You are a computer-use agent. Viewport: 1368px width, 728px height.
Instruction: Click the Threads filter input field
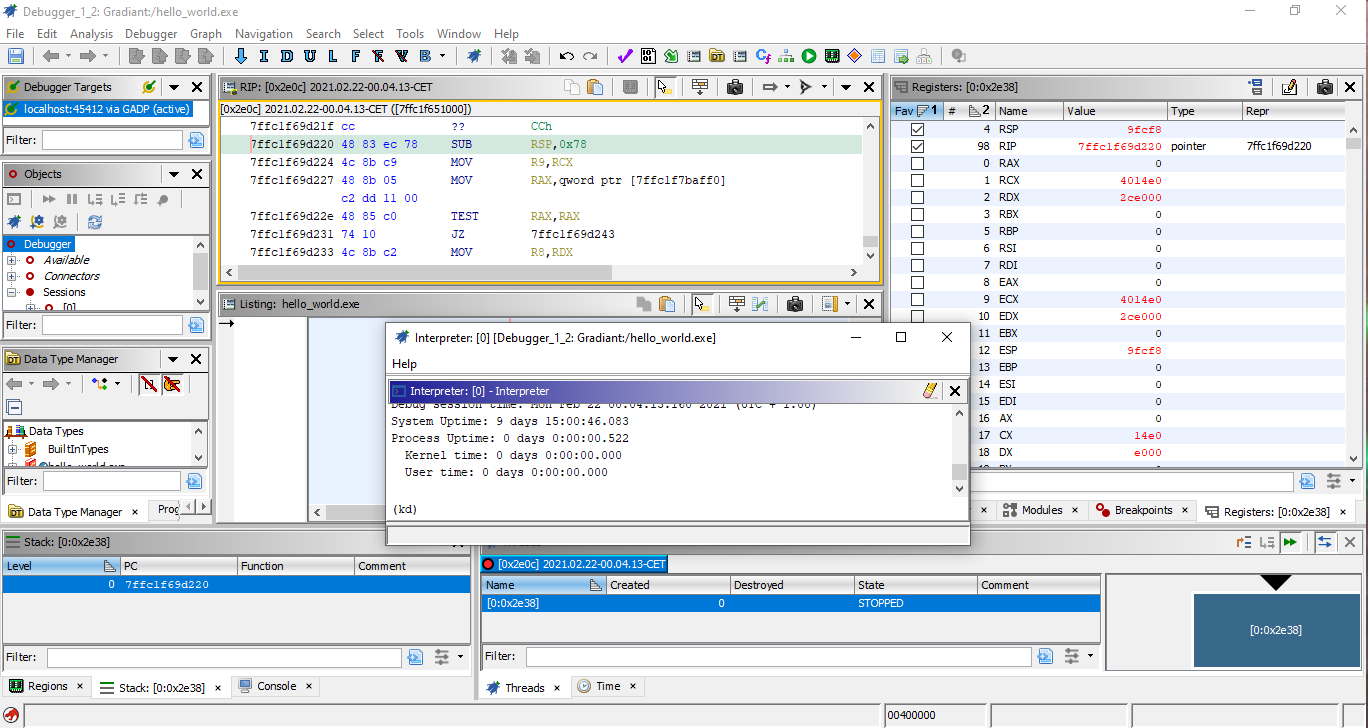(x=779, y=657)
